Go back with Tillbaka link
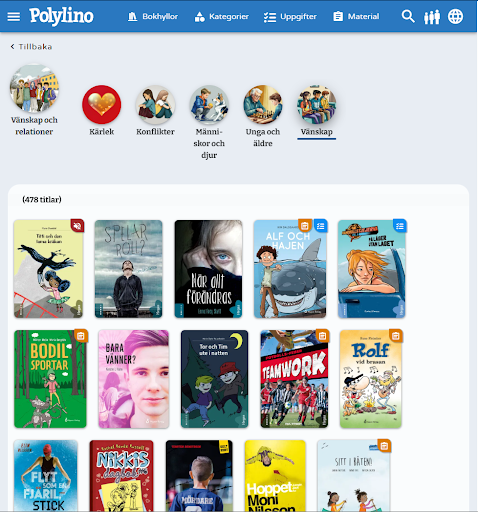Viewport: 478px width, 512px height. pyautogui.click(x=31, y=47)
